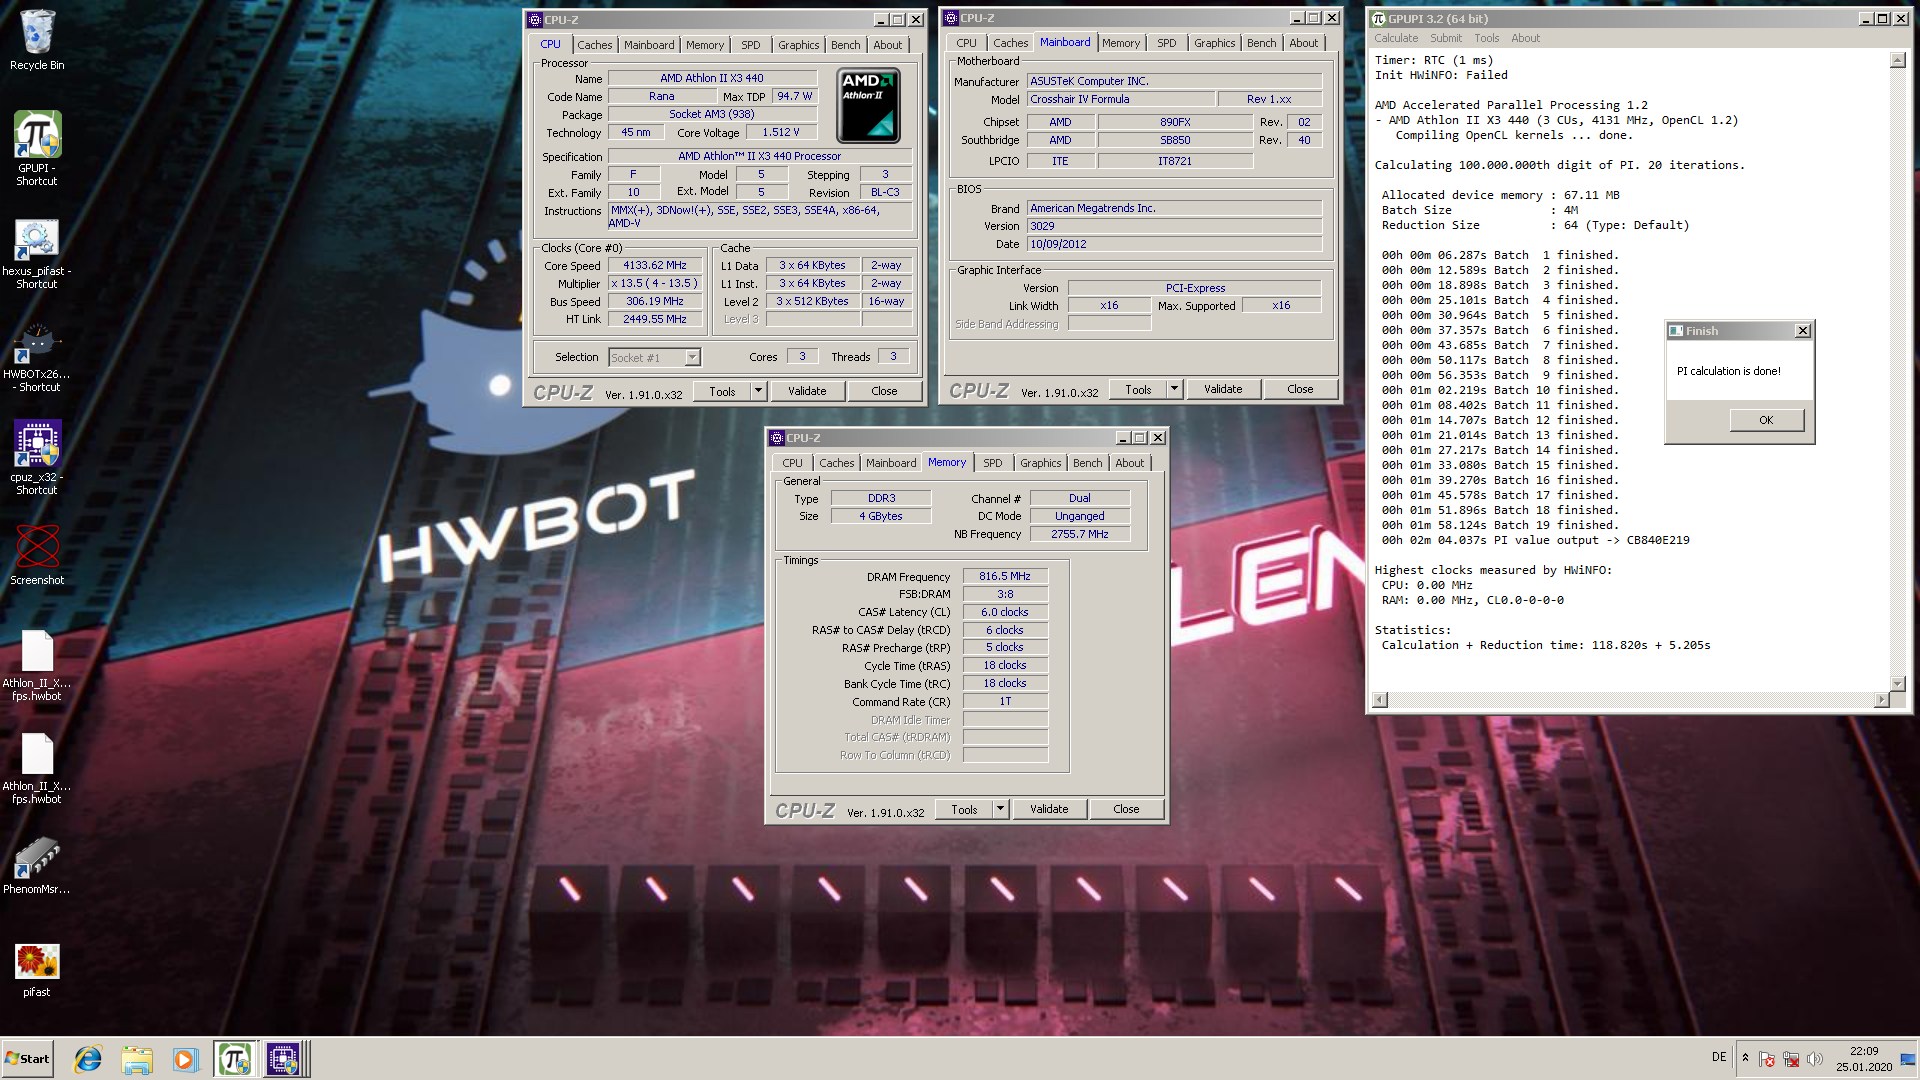Click the NB Frequency 2755.7 MHz value
The image size is (1920, 1080).
click(1079, 534)
